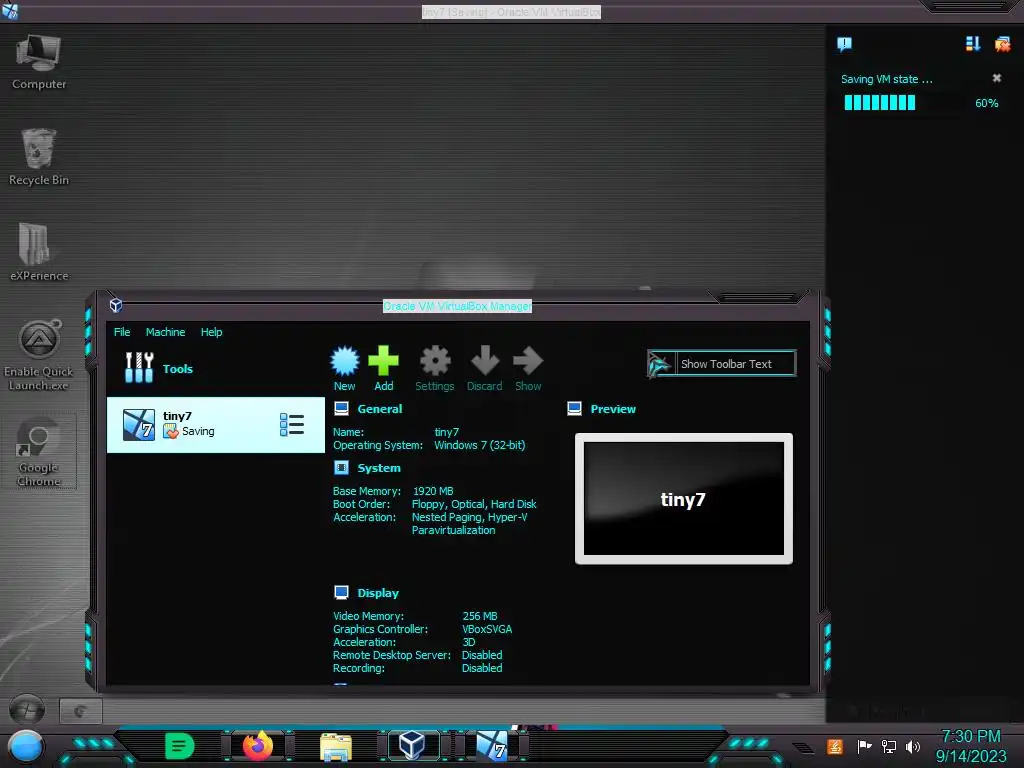Click the network tray icon
Screen dimensions: 1024x768
tap(888, 746)
